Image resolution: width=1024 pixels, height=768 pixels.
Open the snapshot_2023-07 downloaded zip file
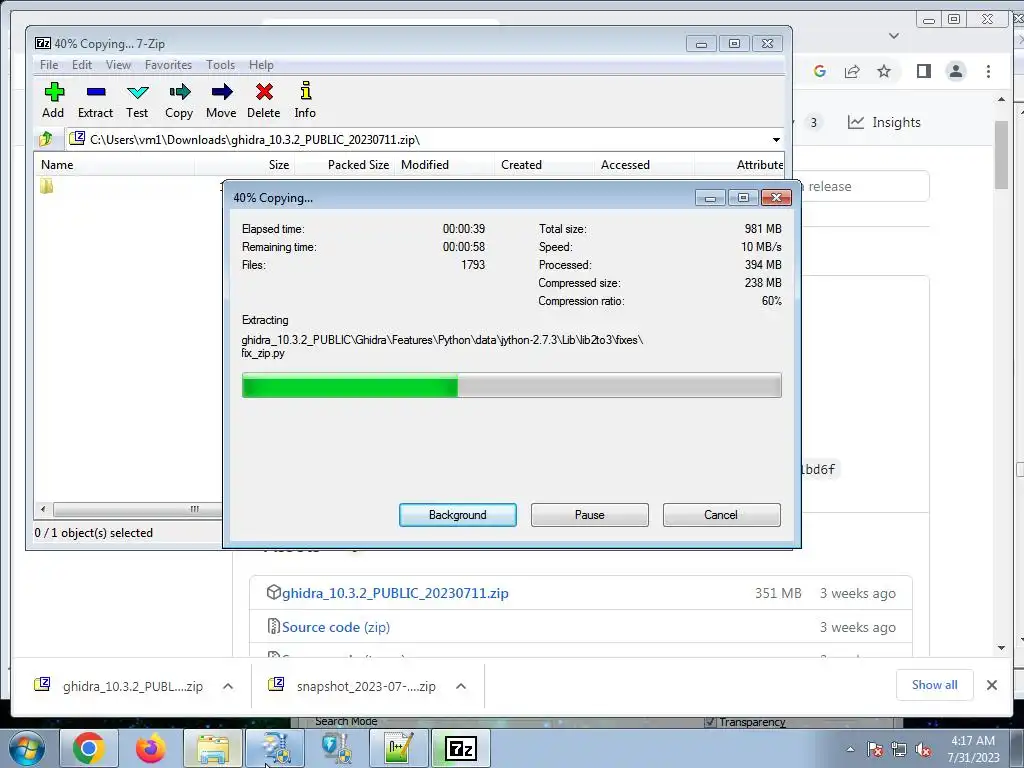click(x=353, y=686)
